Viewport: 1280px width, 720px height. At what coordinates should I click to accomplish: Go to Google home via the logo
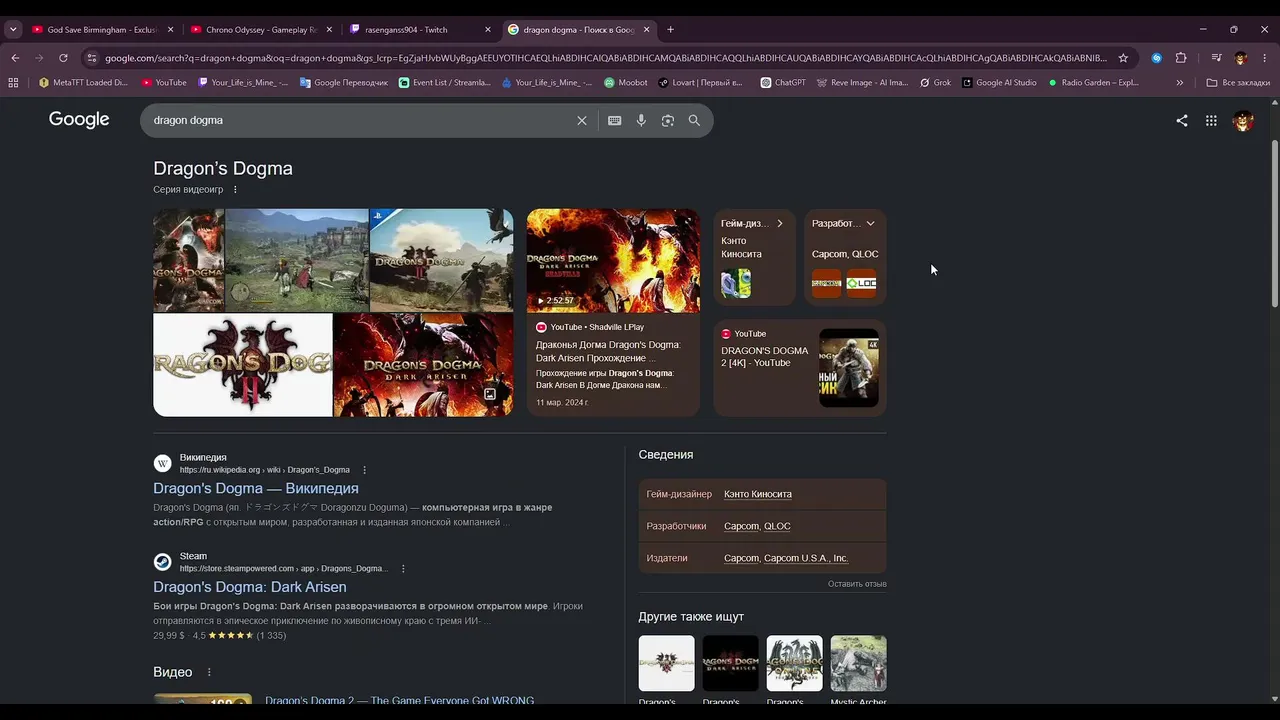click(x=79, y=120)
